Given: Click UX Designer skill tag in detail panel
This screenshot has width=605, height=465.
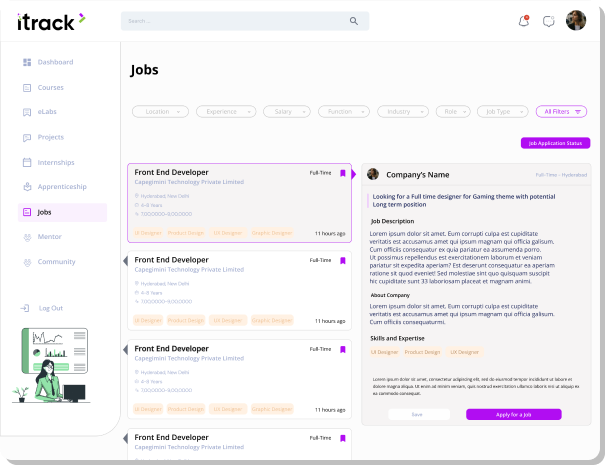Looking at the screenshot, I should [465, 352].
